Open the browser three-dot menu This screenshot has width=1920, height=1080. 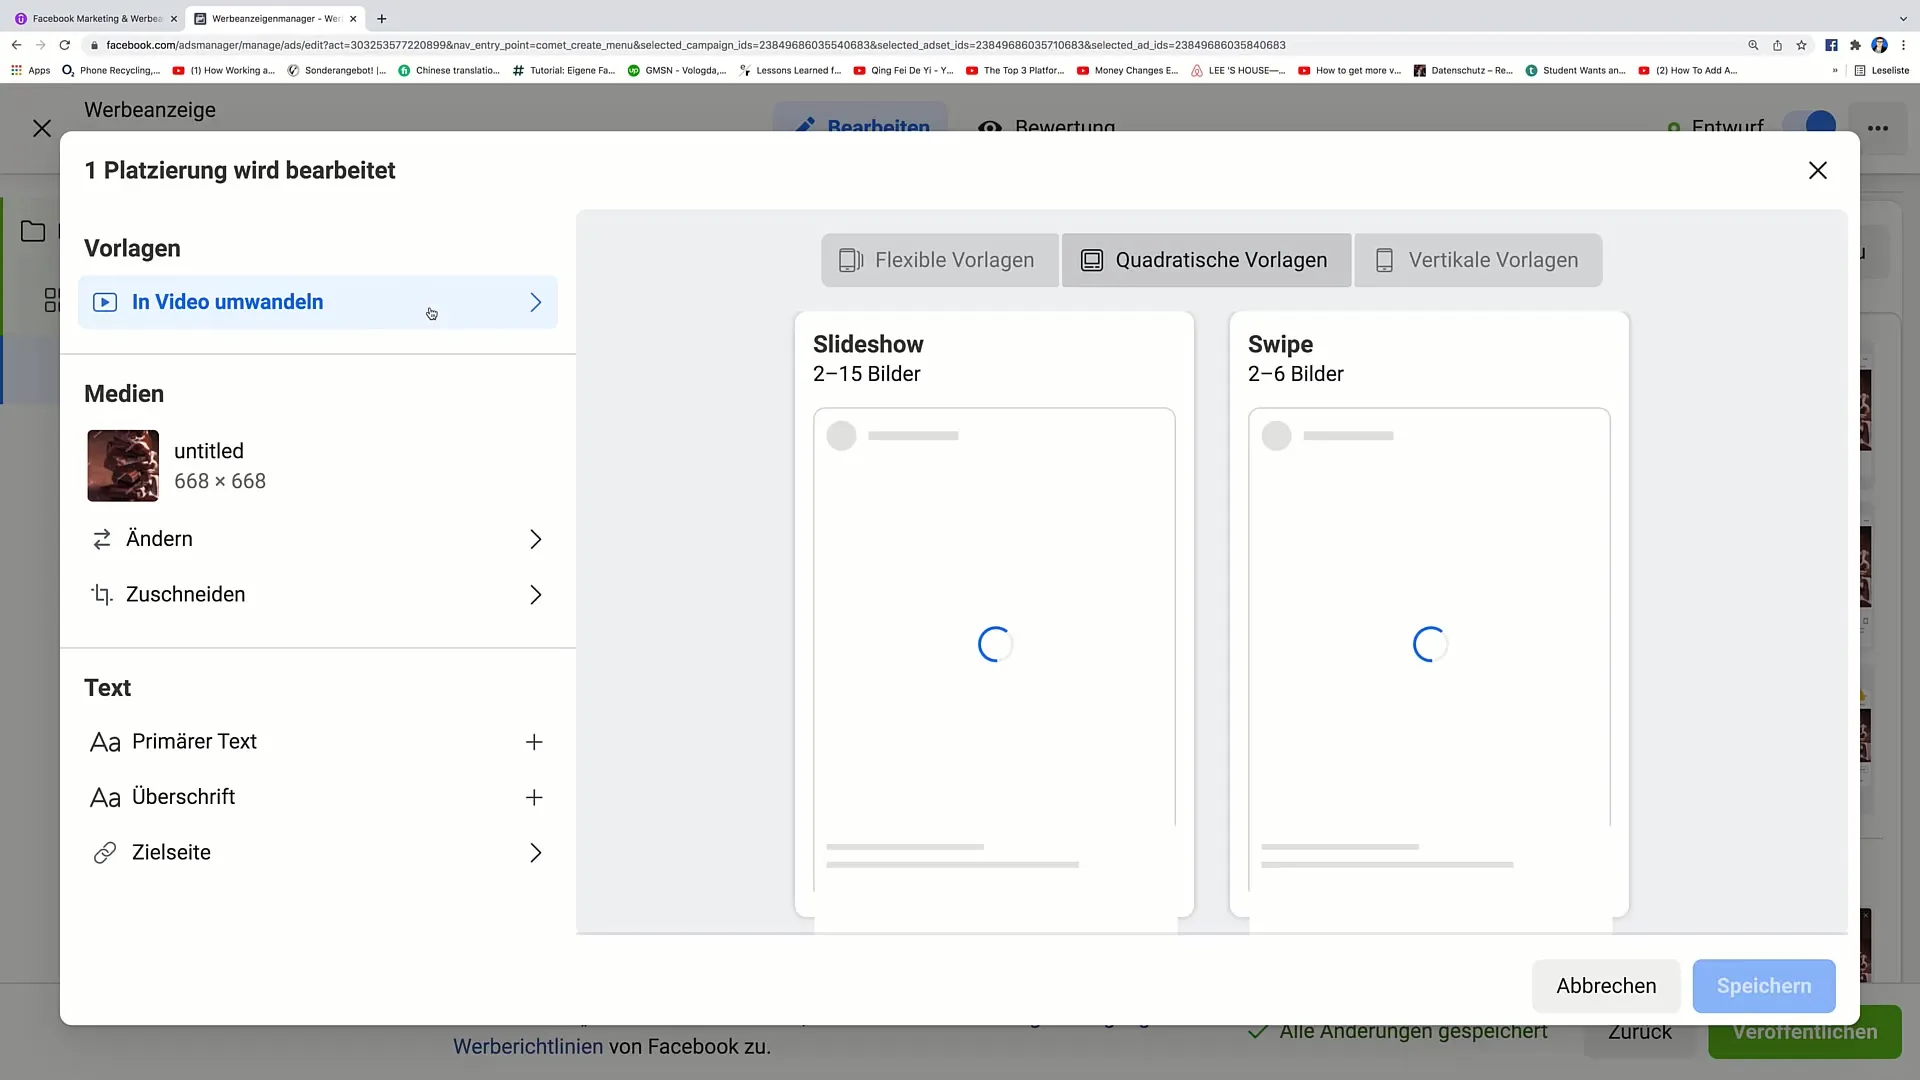(1903, 45)
